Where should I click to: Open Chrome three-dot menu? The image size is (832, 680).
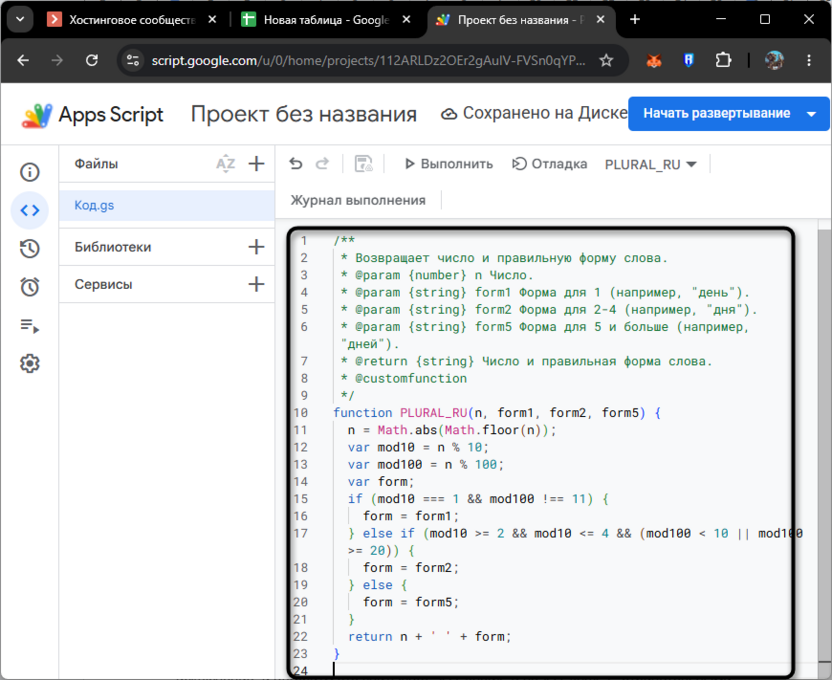(x=809, y=60)
